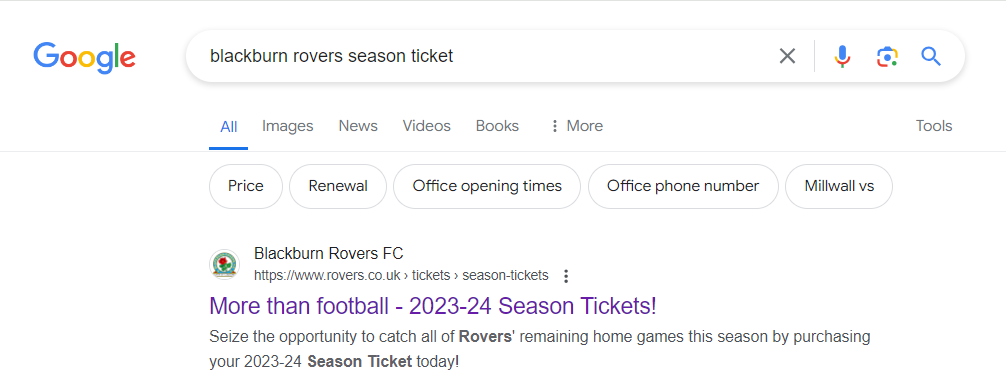Click the Blackburn Rovers favicon
This screenshot has height=392, width=1006.
225,264
